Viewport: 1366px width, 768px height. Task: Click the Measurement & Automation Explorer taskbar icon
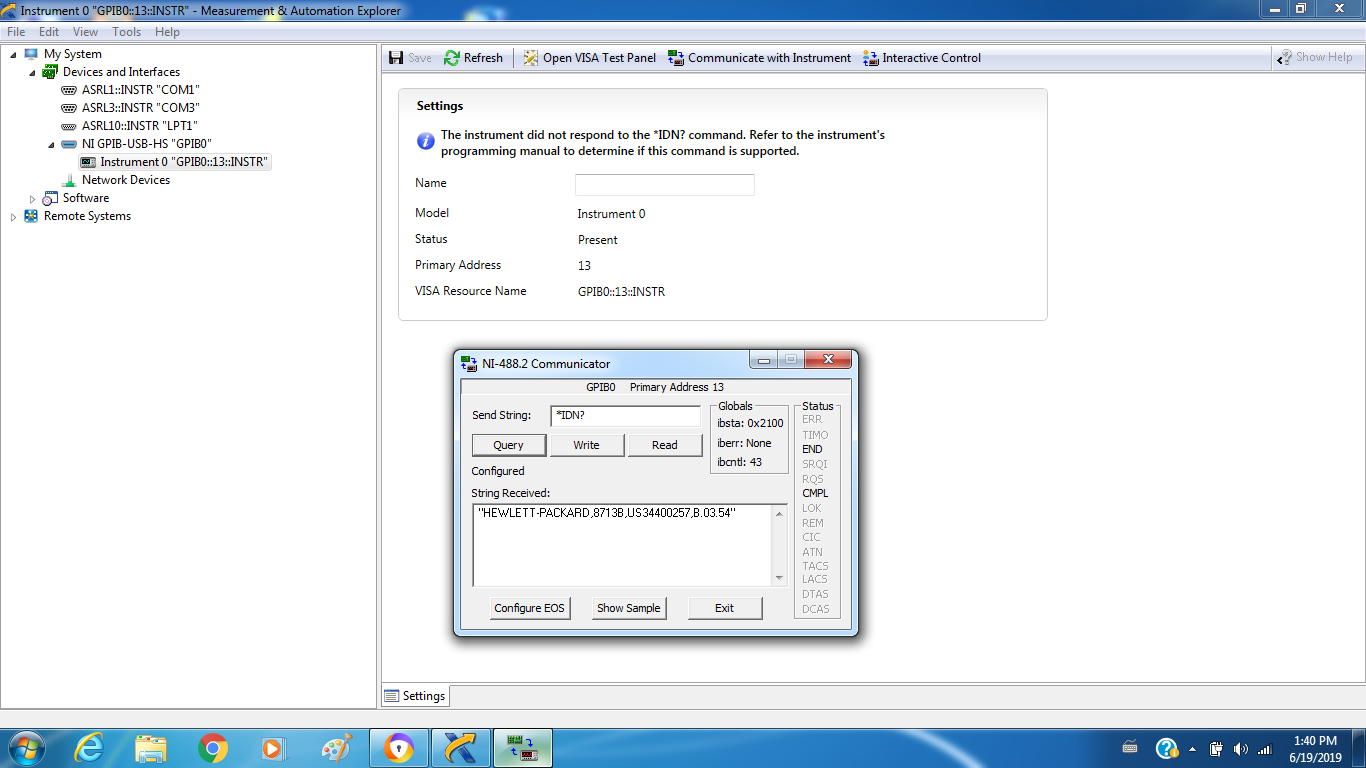pyautogui.click(x=461, y=748)
